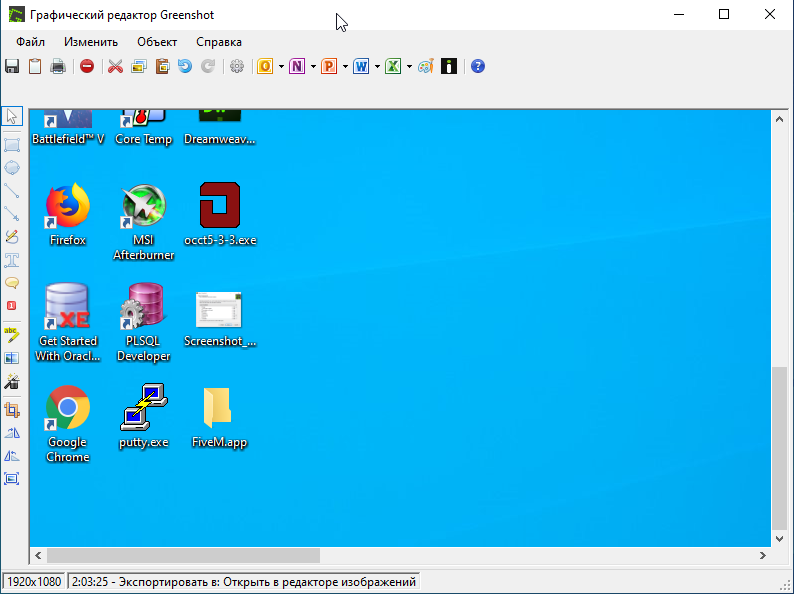Choose the highlighter tool in the left toolbar
This screenshot has height=594, width=794.
tap(12, 335)
